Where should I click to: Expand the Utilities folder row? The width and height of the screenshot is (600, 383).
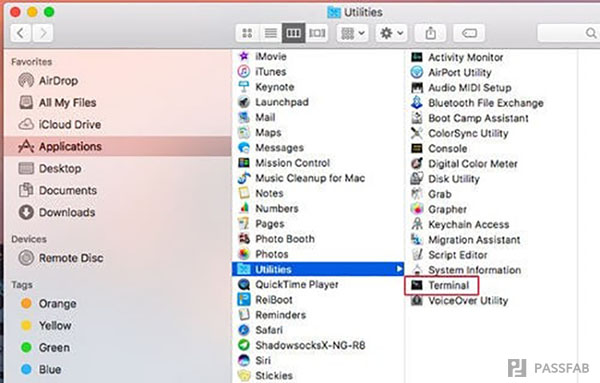click(x=318, y=269)
